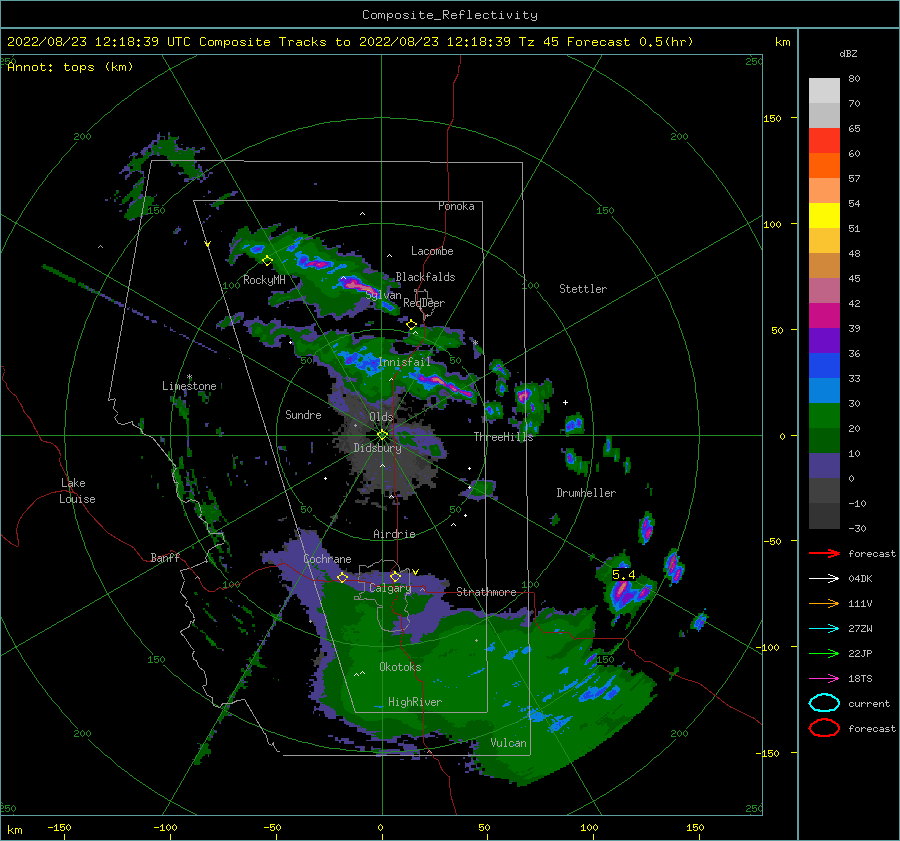Viewport: 900px width, 841px height.
Task: Select the green 22JP arrow legend icon
Action: (824, 653)
